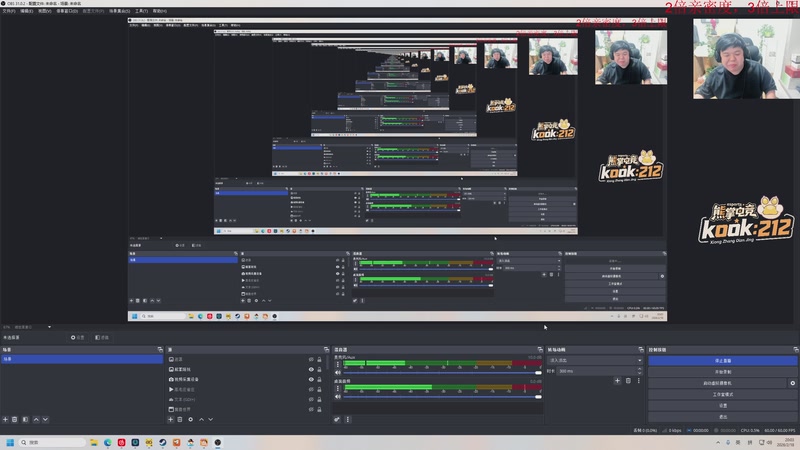Toggle visibility of 视频采集设备 source

pos(311,379)
